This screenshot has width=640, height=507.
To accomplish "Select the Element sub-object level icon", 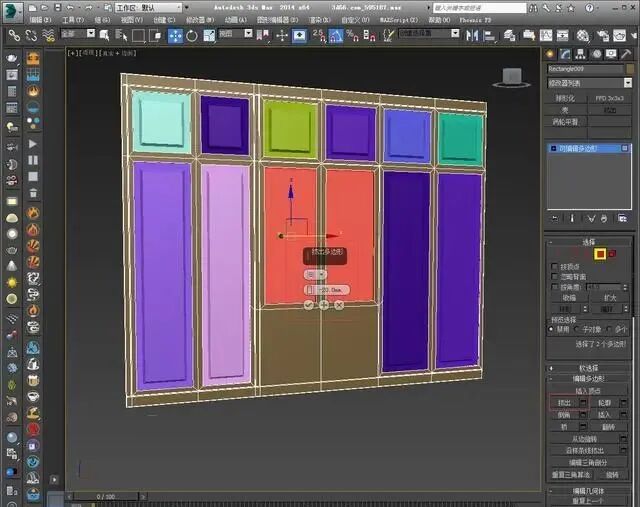I will [612, 254].
